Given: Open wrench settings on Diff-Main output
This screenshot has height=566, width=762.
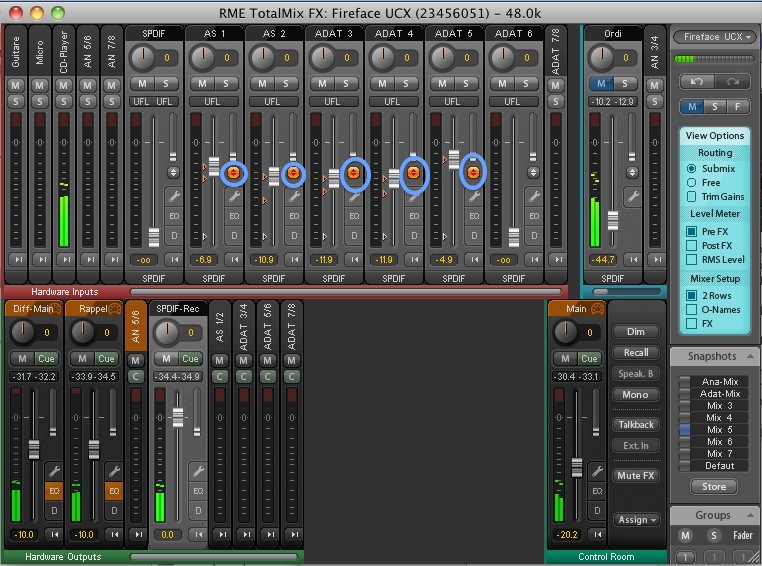Looking at the screenshot, I should pos(54,471).
